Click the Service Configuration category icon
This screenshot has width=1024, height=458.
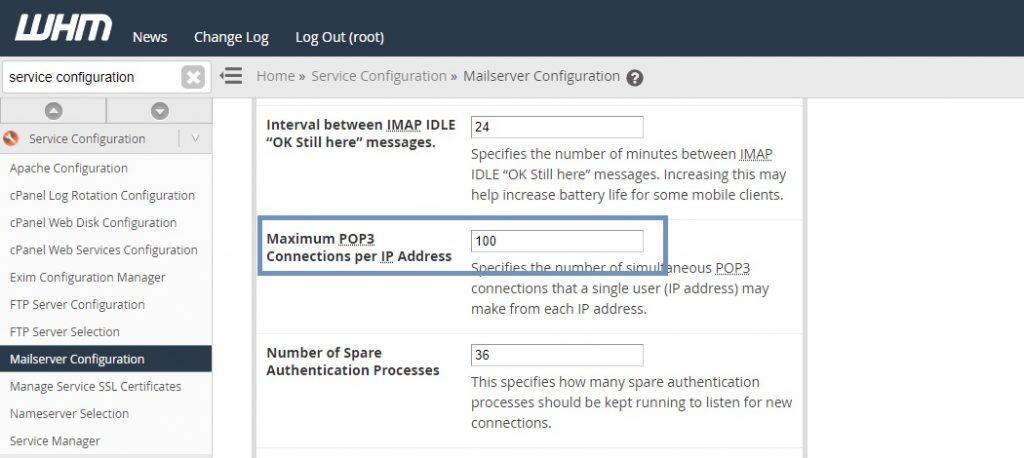tap(11, 139)
